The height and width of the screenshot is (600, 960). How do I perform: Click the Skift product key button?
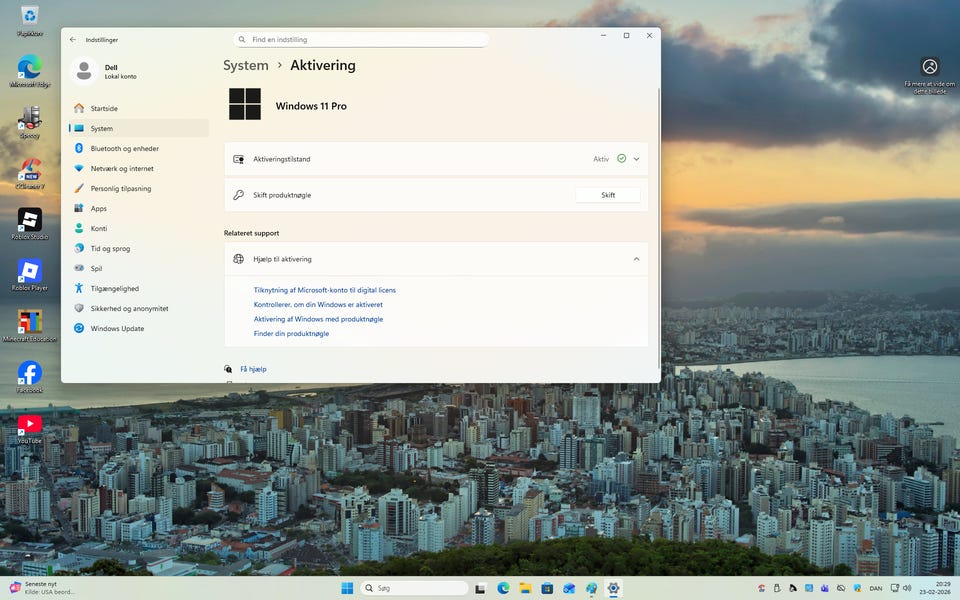[x=608, y=195]
